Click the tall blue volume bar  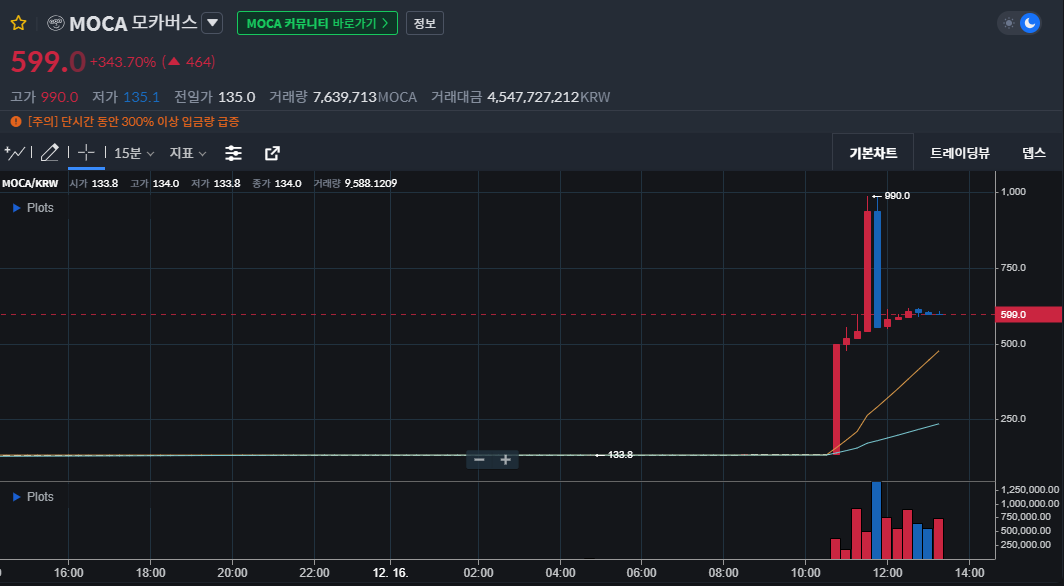pos(876,520)
